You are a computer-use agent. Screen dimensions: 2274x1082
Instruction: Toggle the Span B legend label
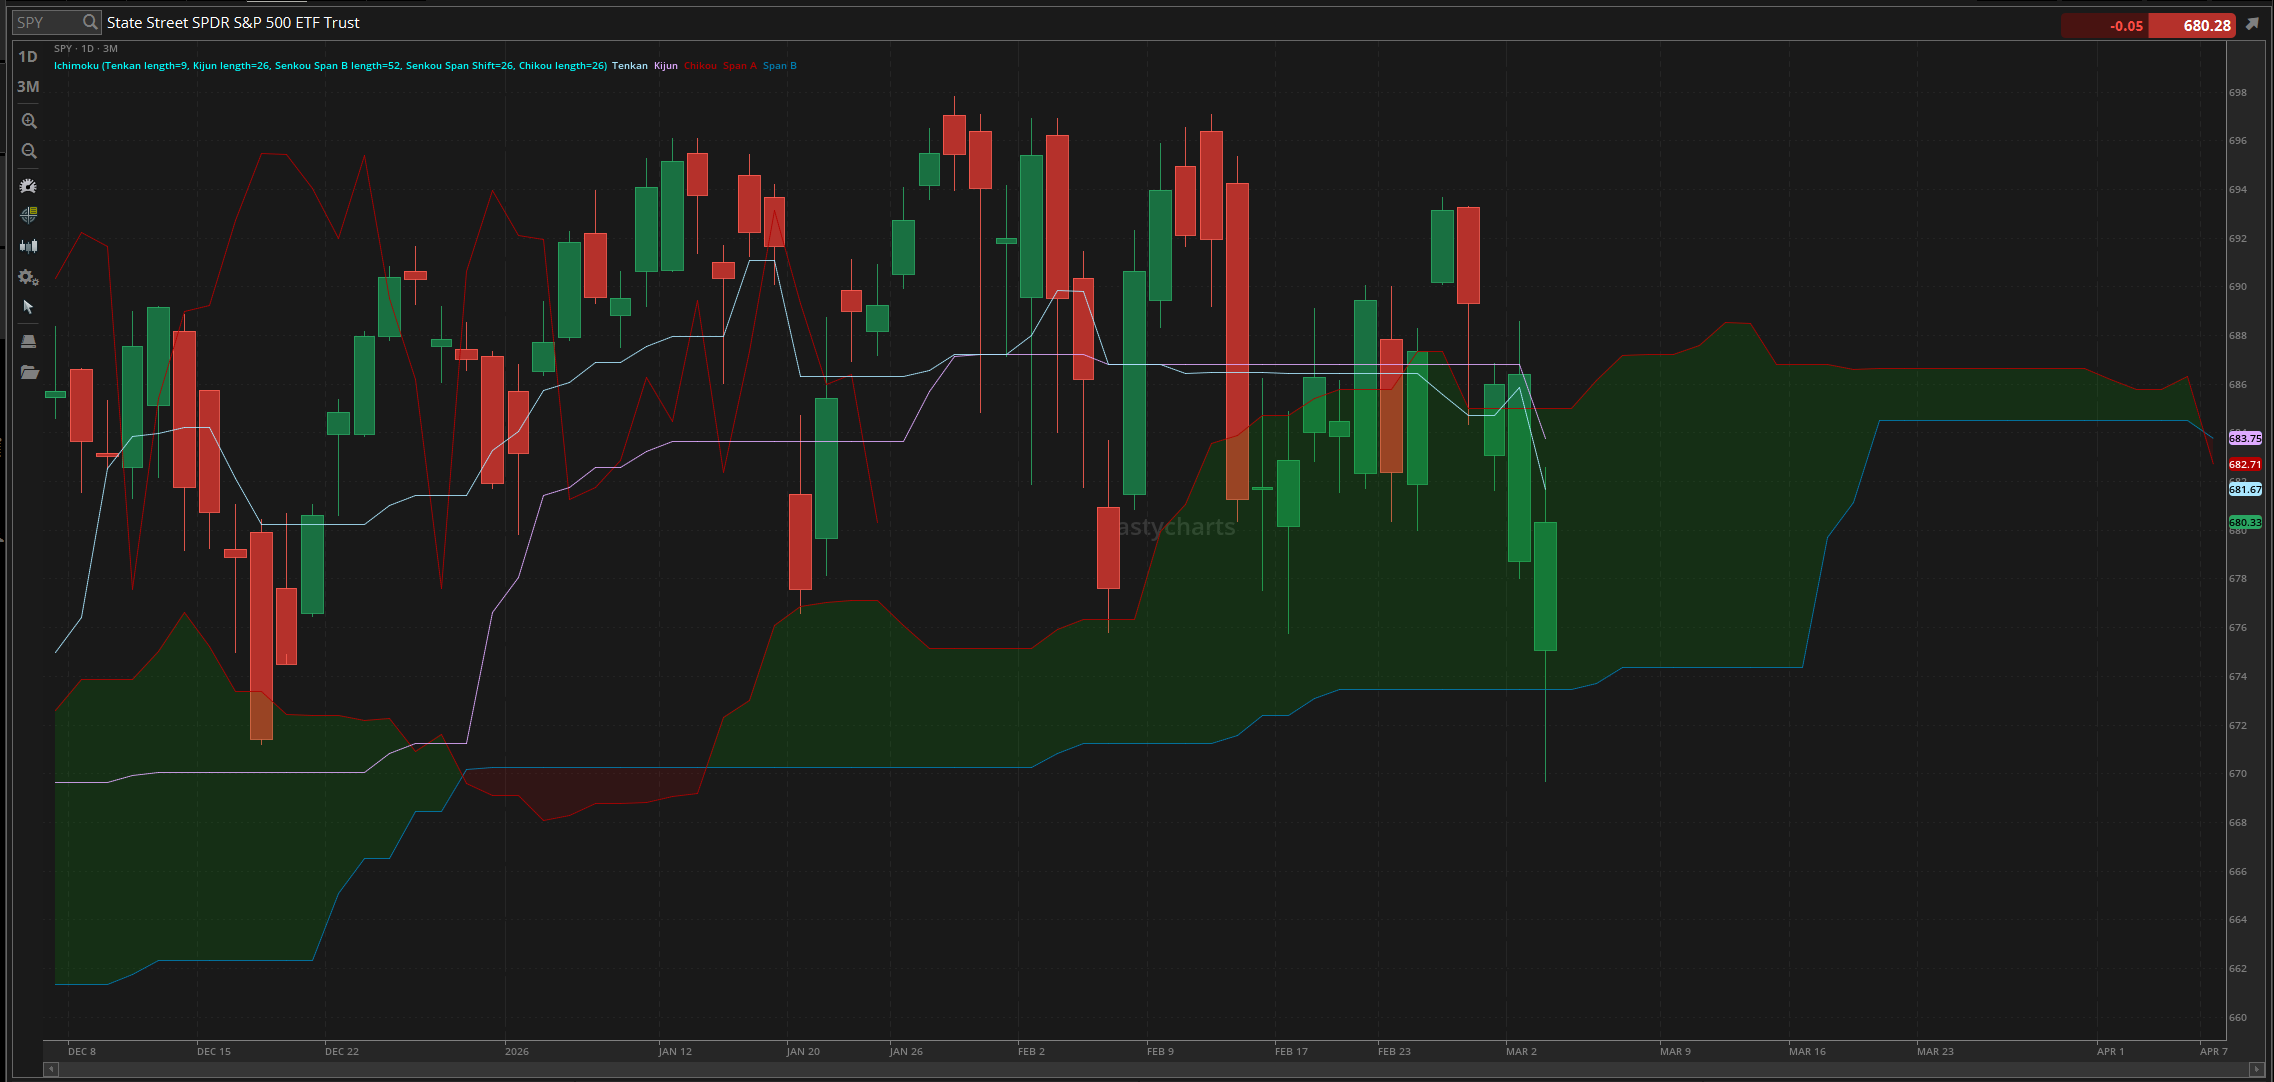point(779,66)
